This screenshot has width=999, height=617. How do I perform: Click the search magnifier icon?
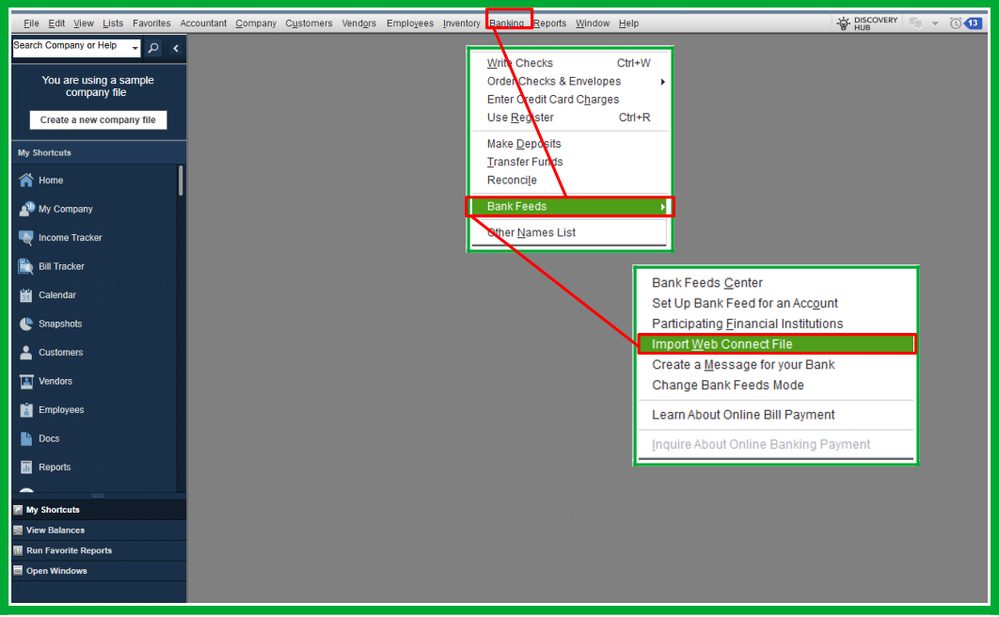coord(154,48)
